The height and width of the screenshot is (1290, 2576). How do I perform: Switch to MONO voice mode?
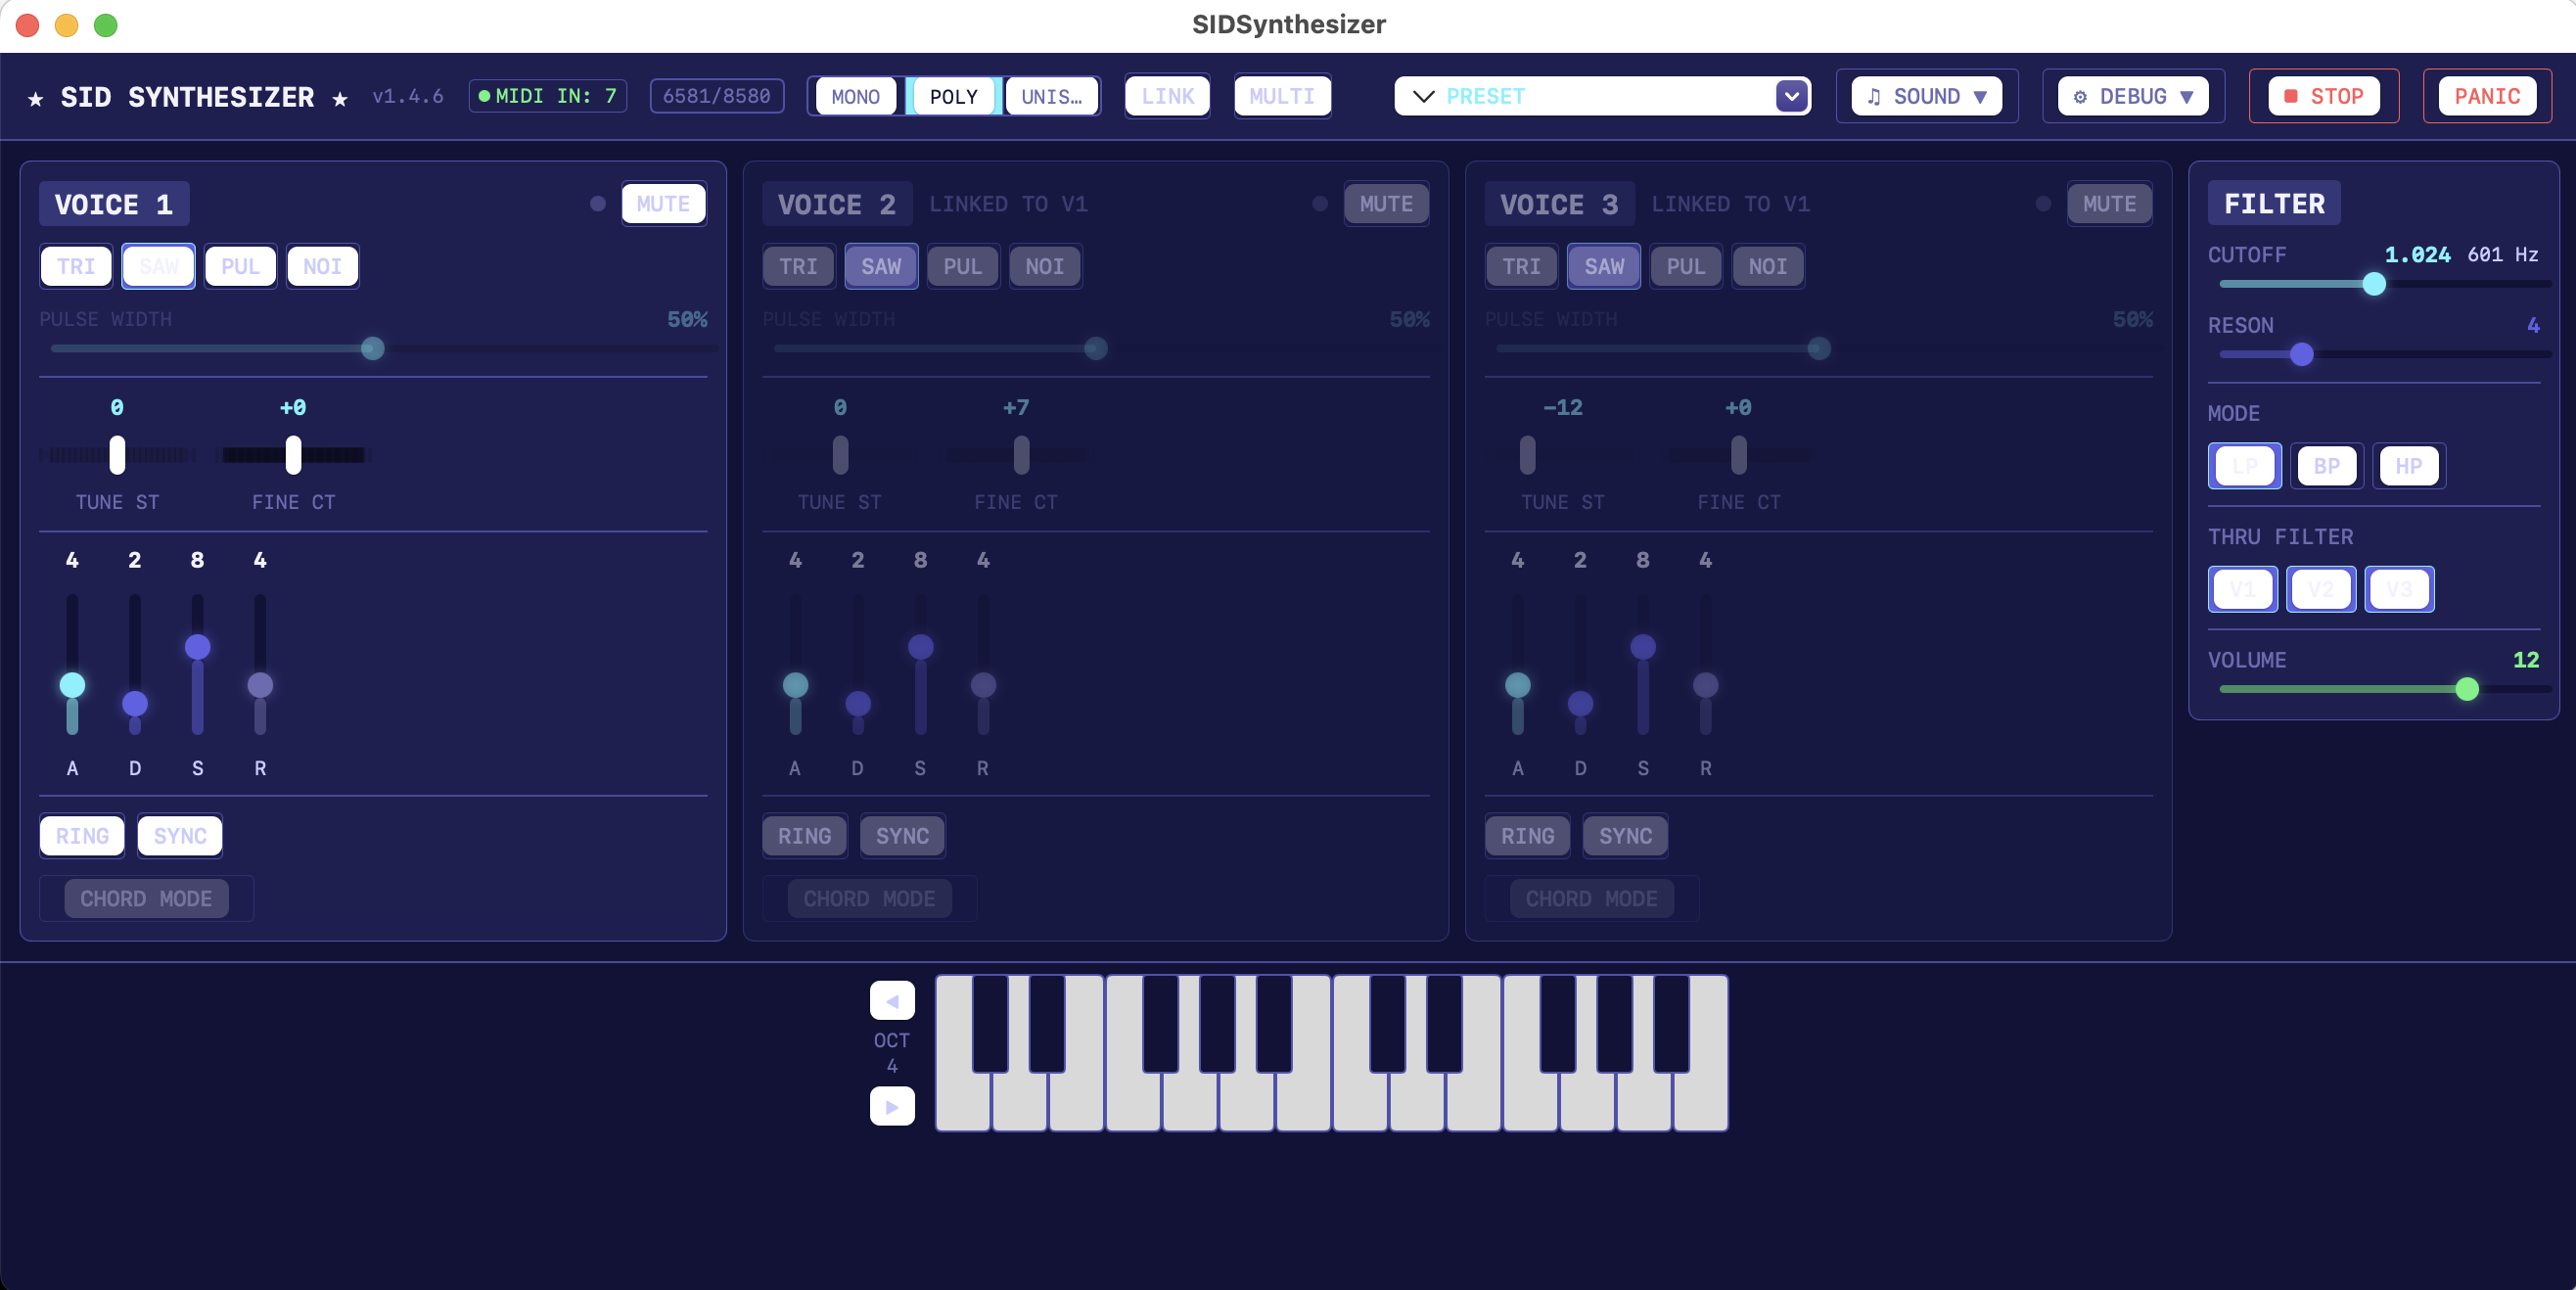(855, 96)
